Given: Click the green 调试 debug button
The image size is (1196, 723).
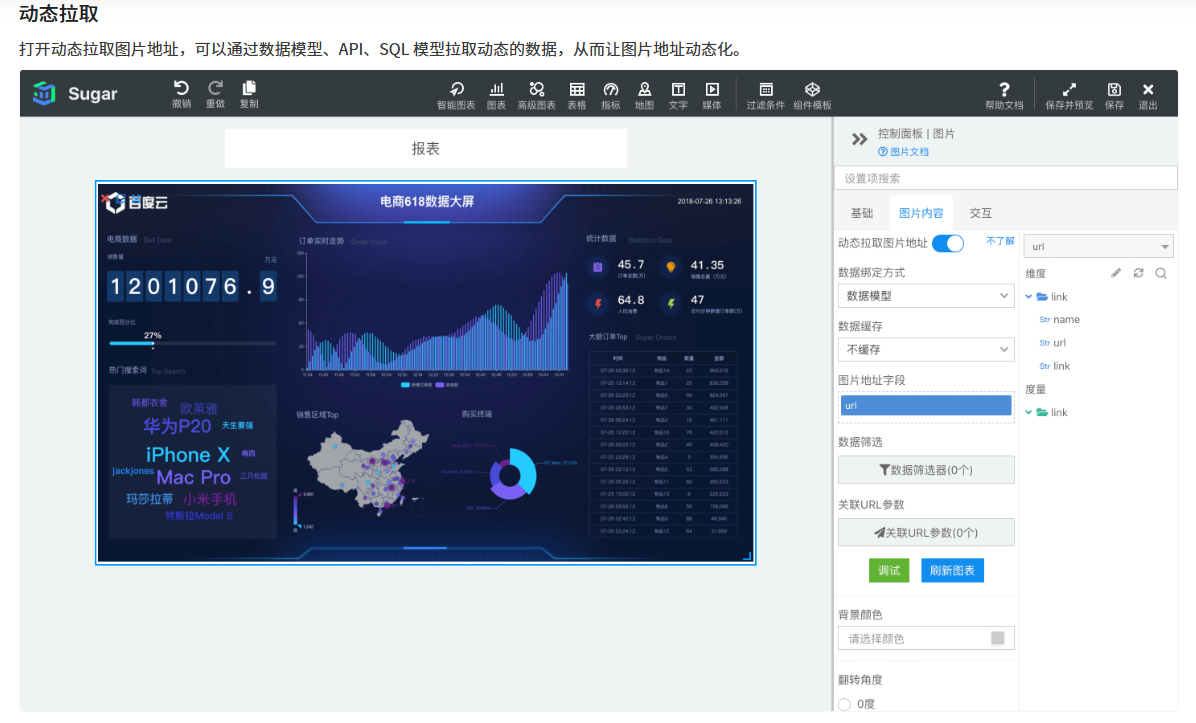Looking at the screenshot, I should point(889,570).
